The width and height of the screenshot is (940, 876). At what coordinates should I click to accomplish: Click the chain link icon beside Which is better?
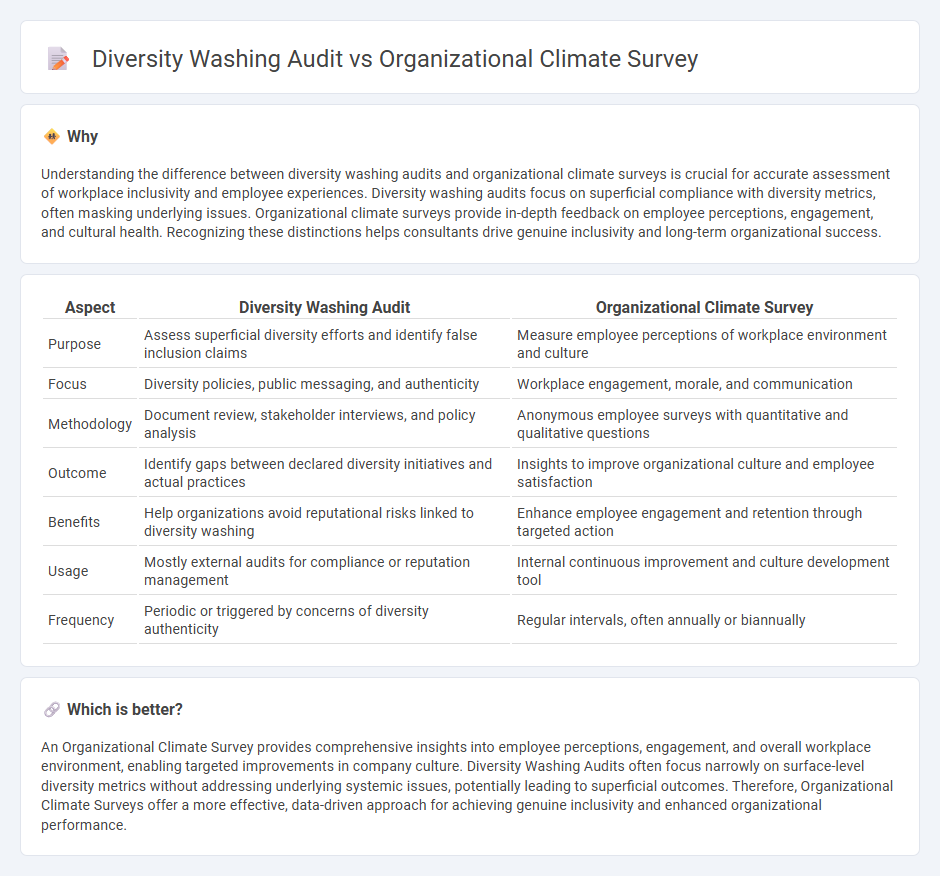click(x=52, y=710)
